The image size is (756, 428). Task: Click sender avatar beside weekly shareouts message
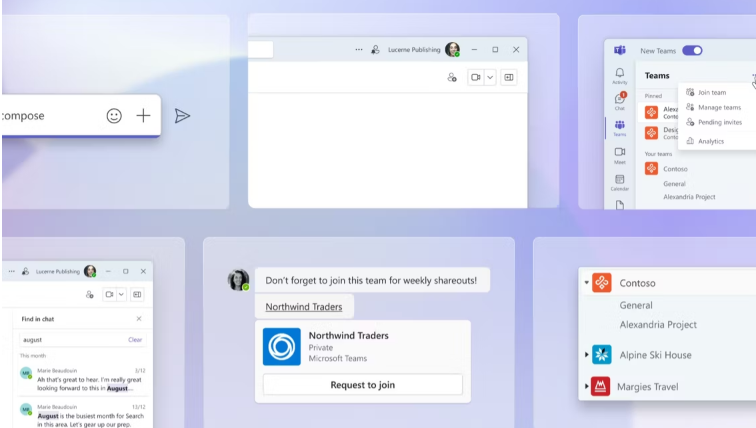click(x=238, y=280)
